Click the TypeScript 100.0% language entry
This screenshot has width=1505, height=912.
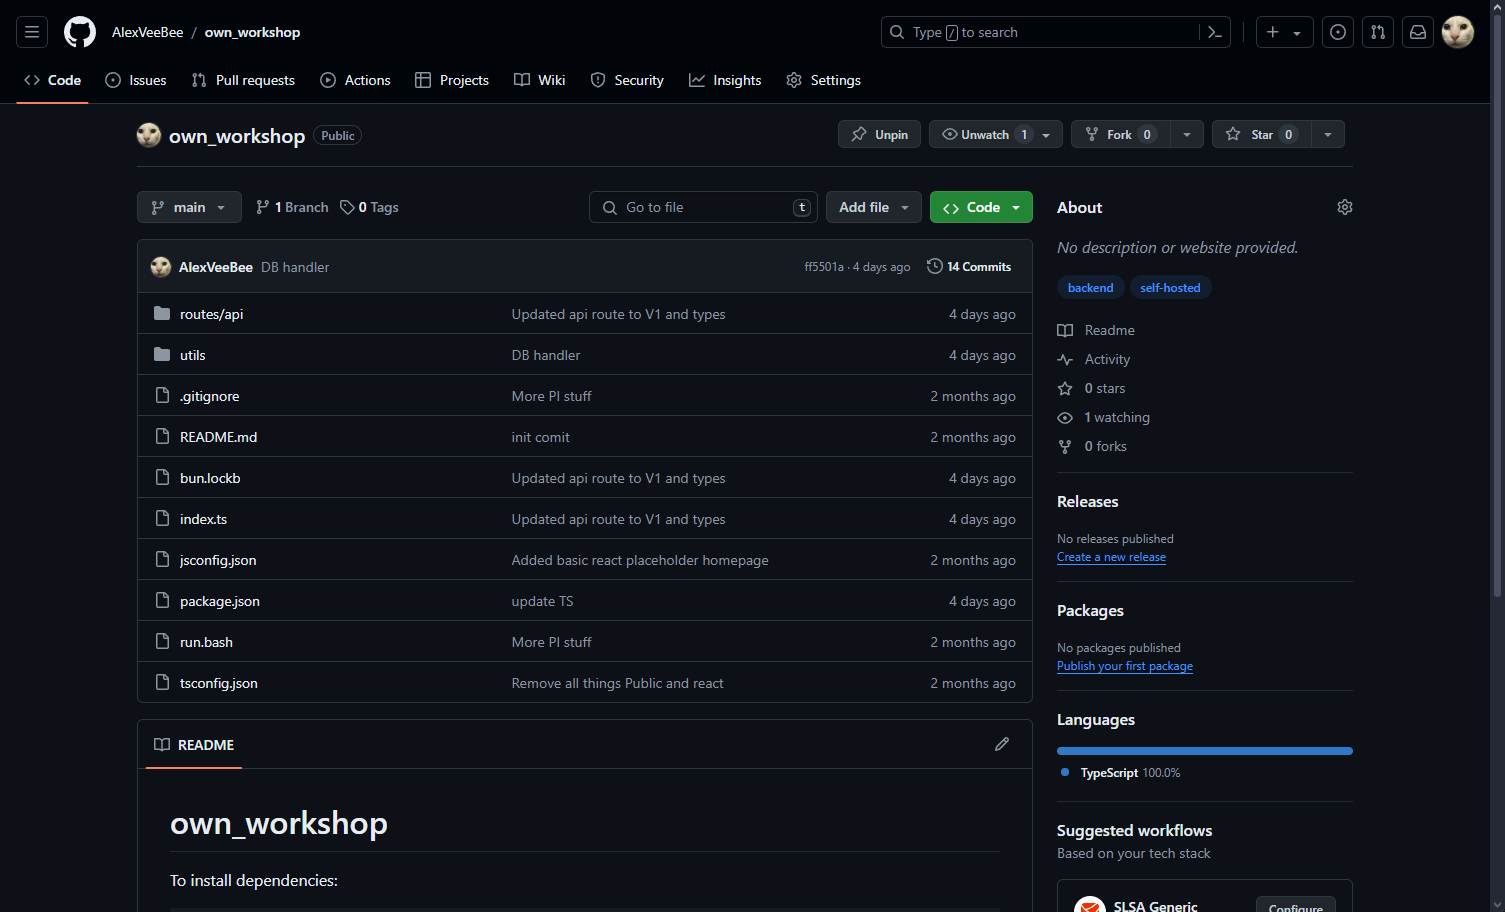tap(1121, 773)
